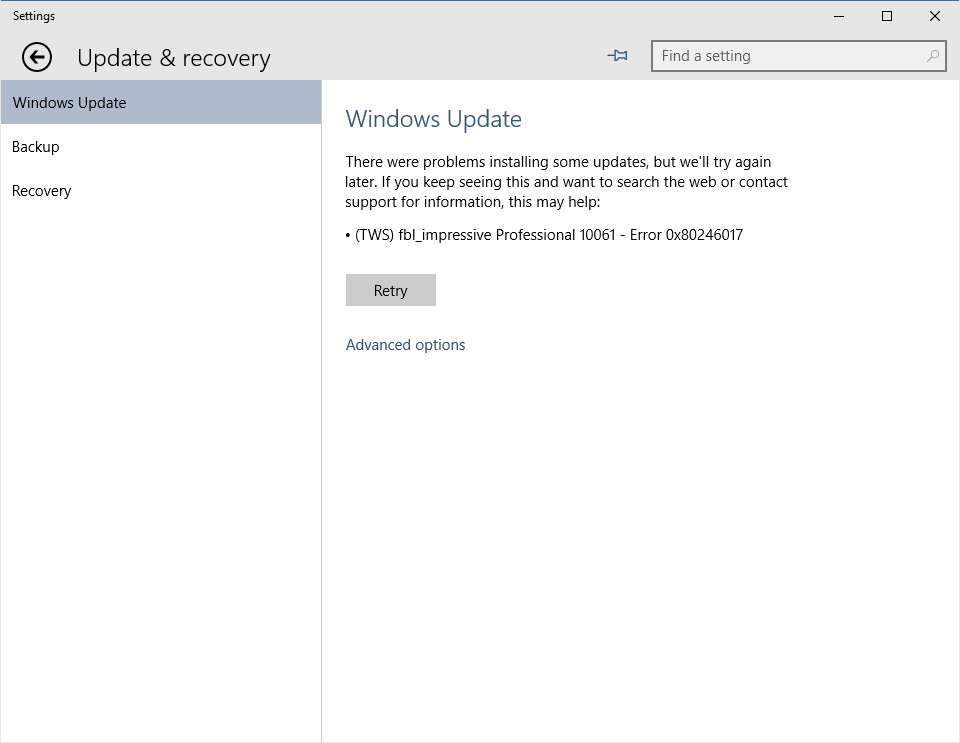Open the Recovery section
960x743 pixels.
[161, 191]
